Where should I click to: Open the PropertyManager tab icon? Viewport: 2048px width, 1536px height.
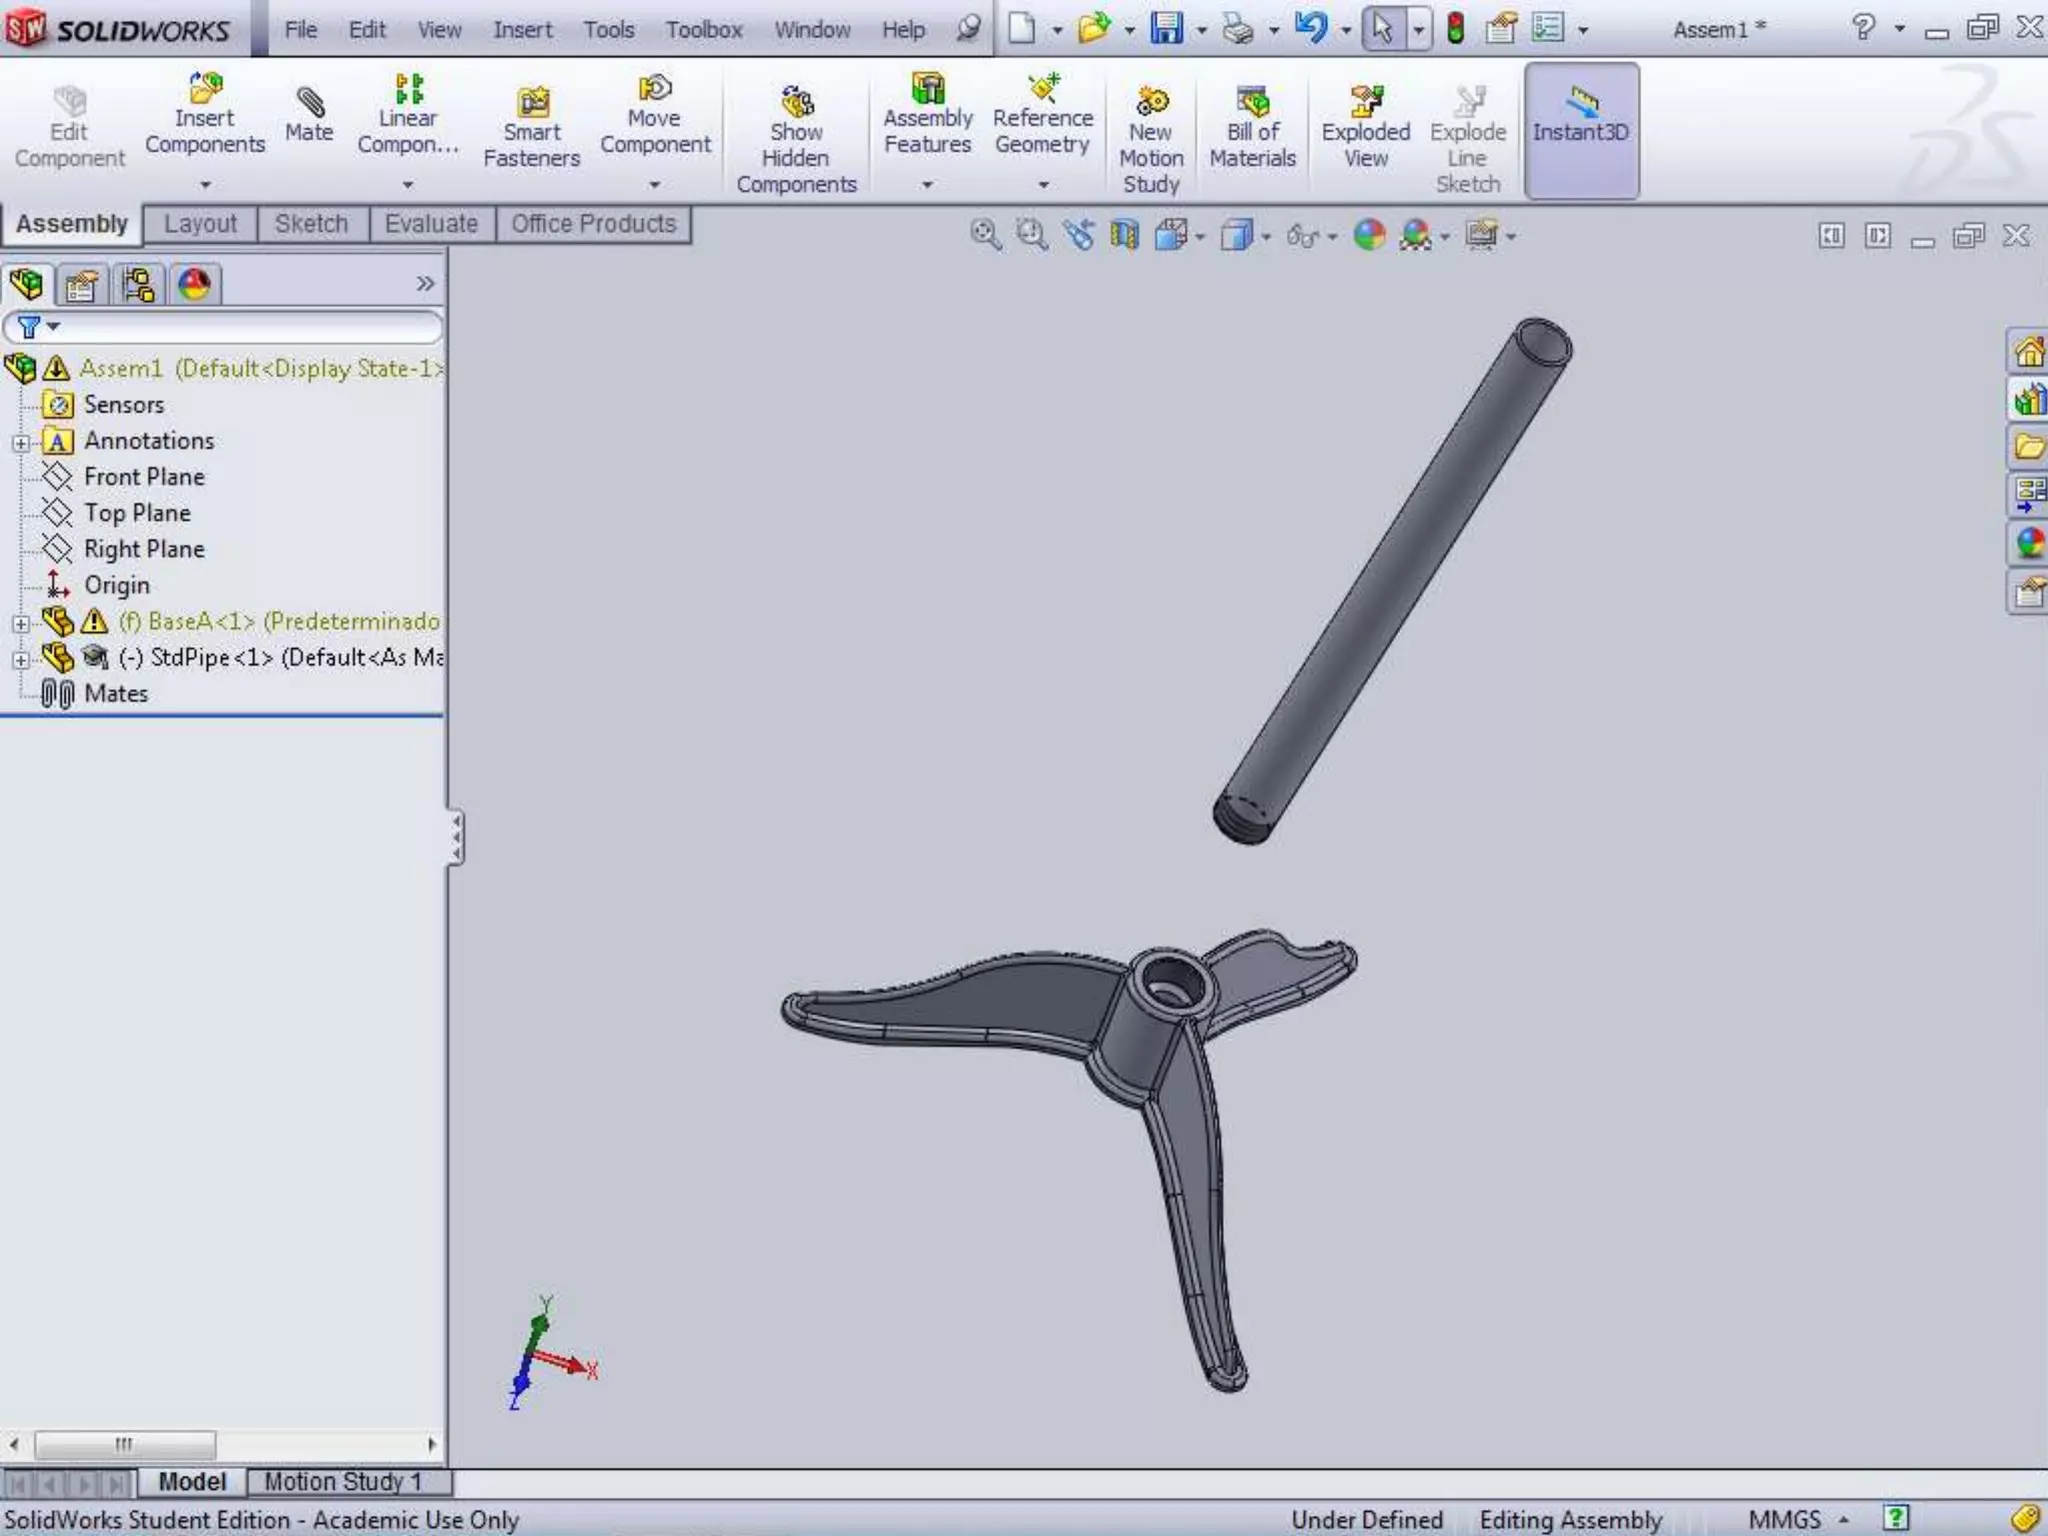(81, 286)
